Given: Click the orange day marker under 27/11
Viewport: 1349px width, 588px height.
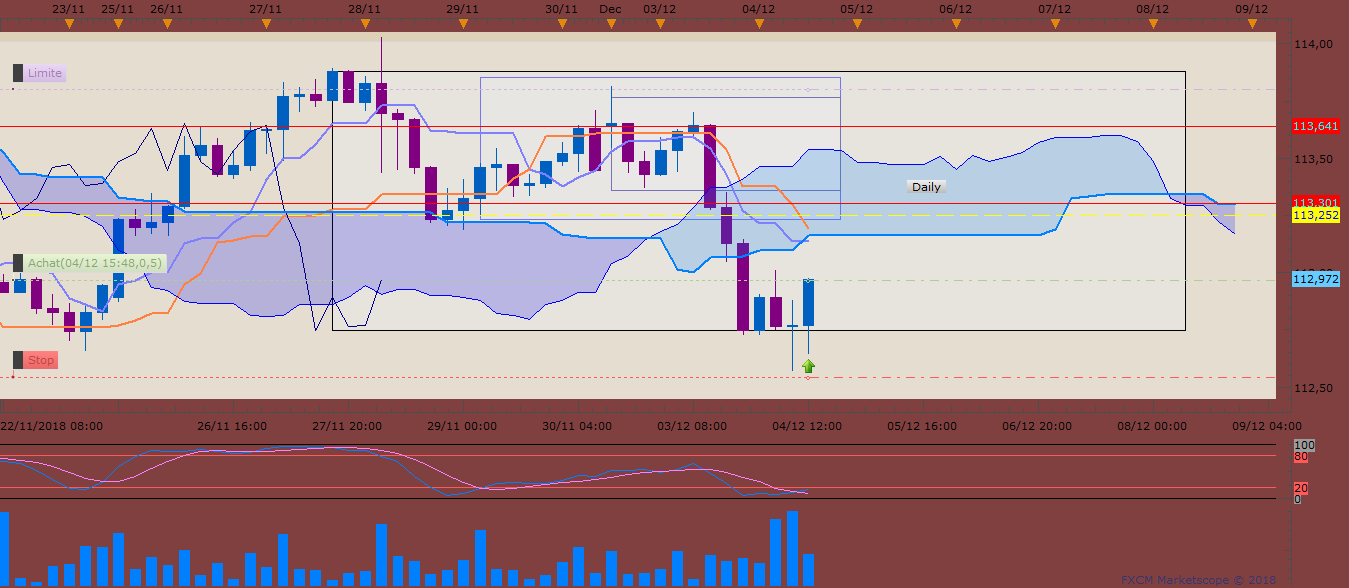Looking at the screenshot, I should pos(265,24).
